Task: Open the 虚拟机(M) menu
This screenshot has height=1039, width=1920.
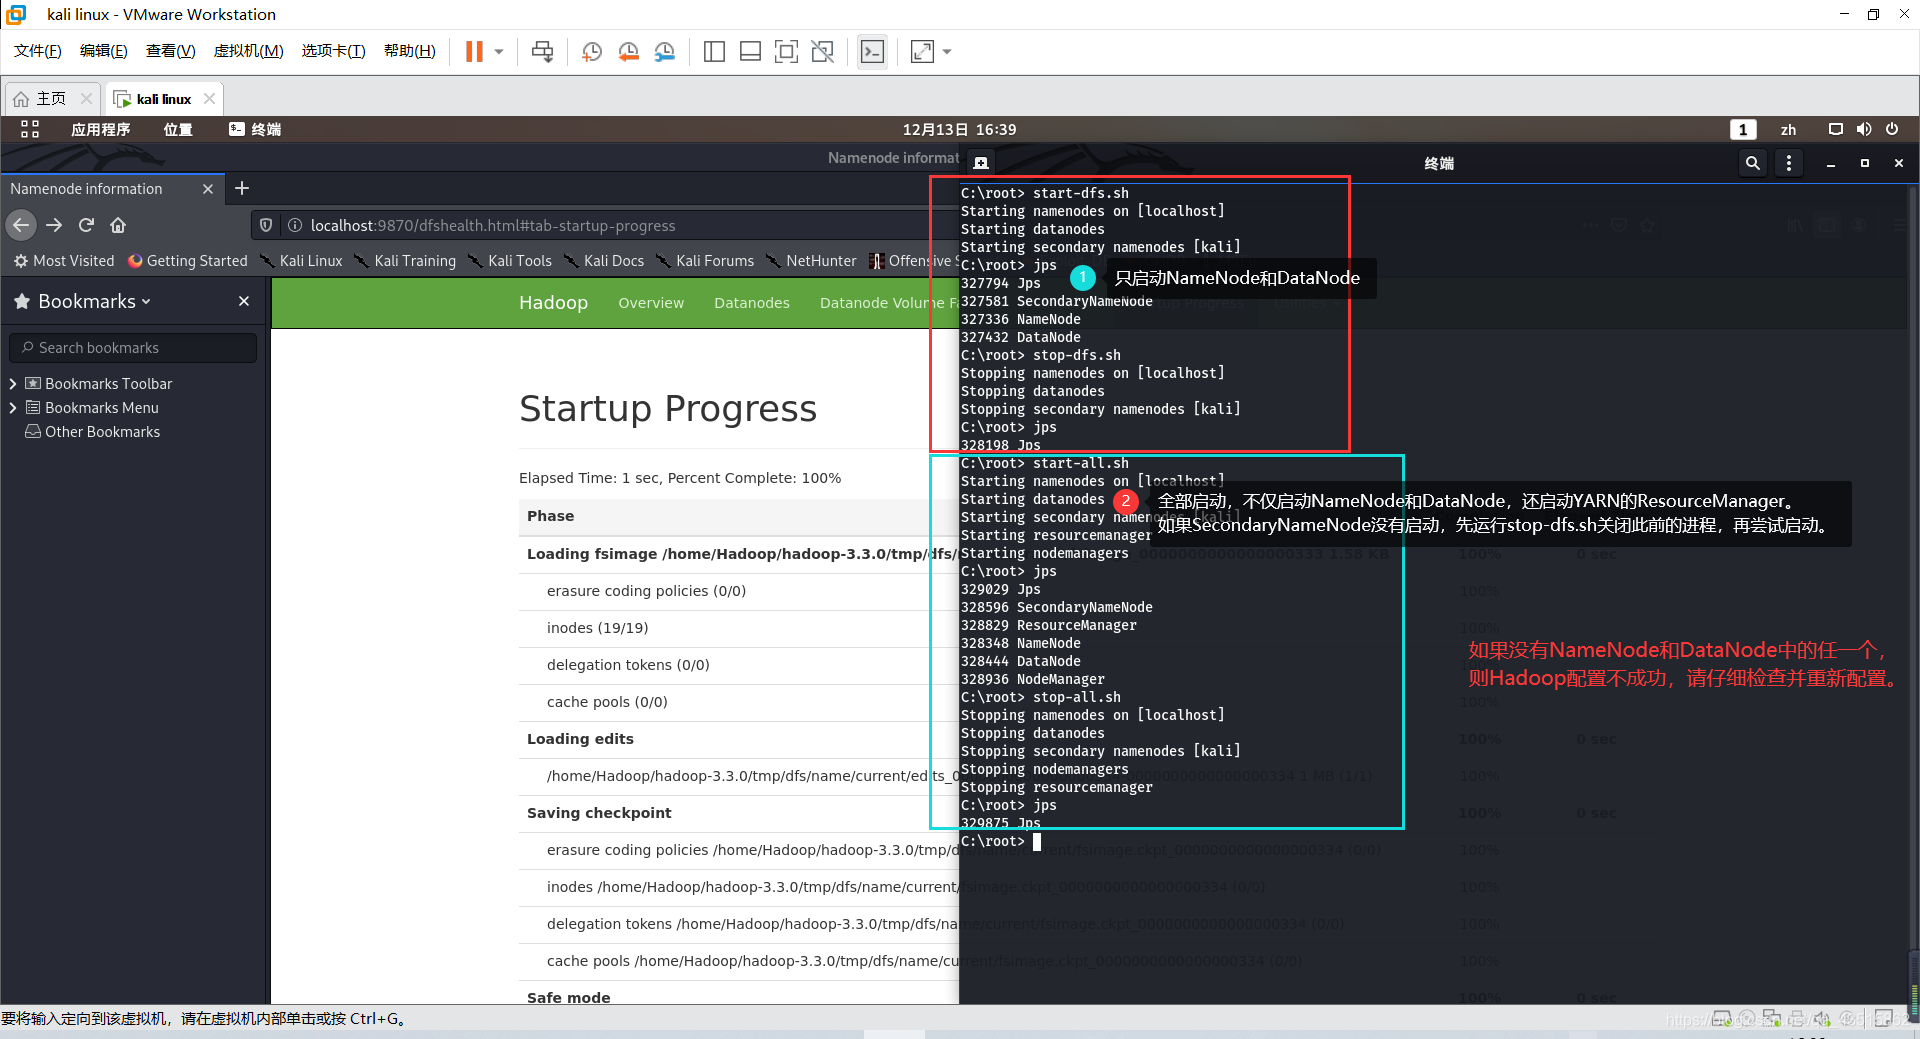Action: pyautogui.click(x=248, y=51)
